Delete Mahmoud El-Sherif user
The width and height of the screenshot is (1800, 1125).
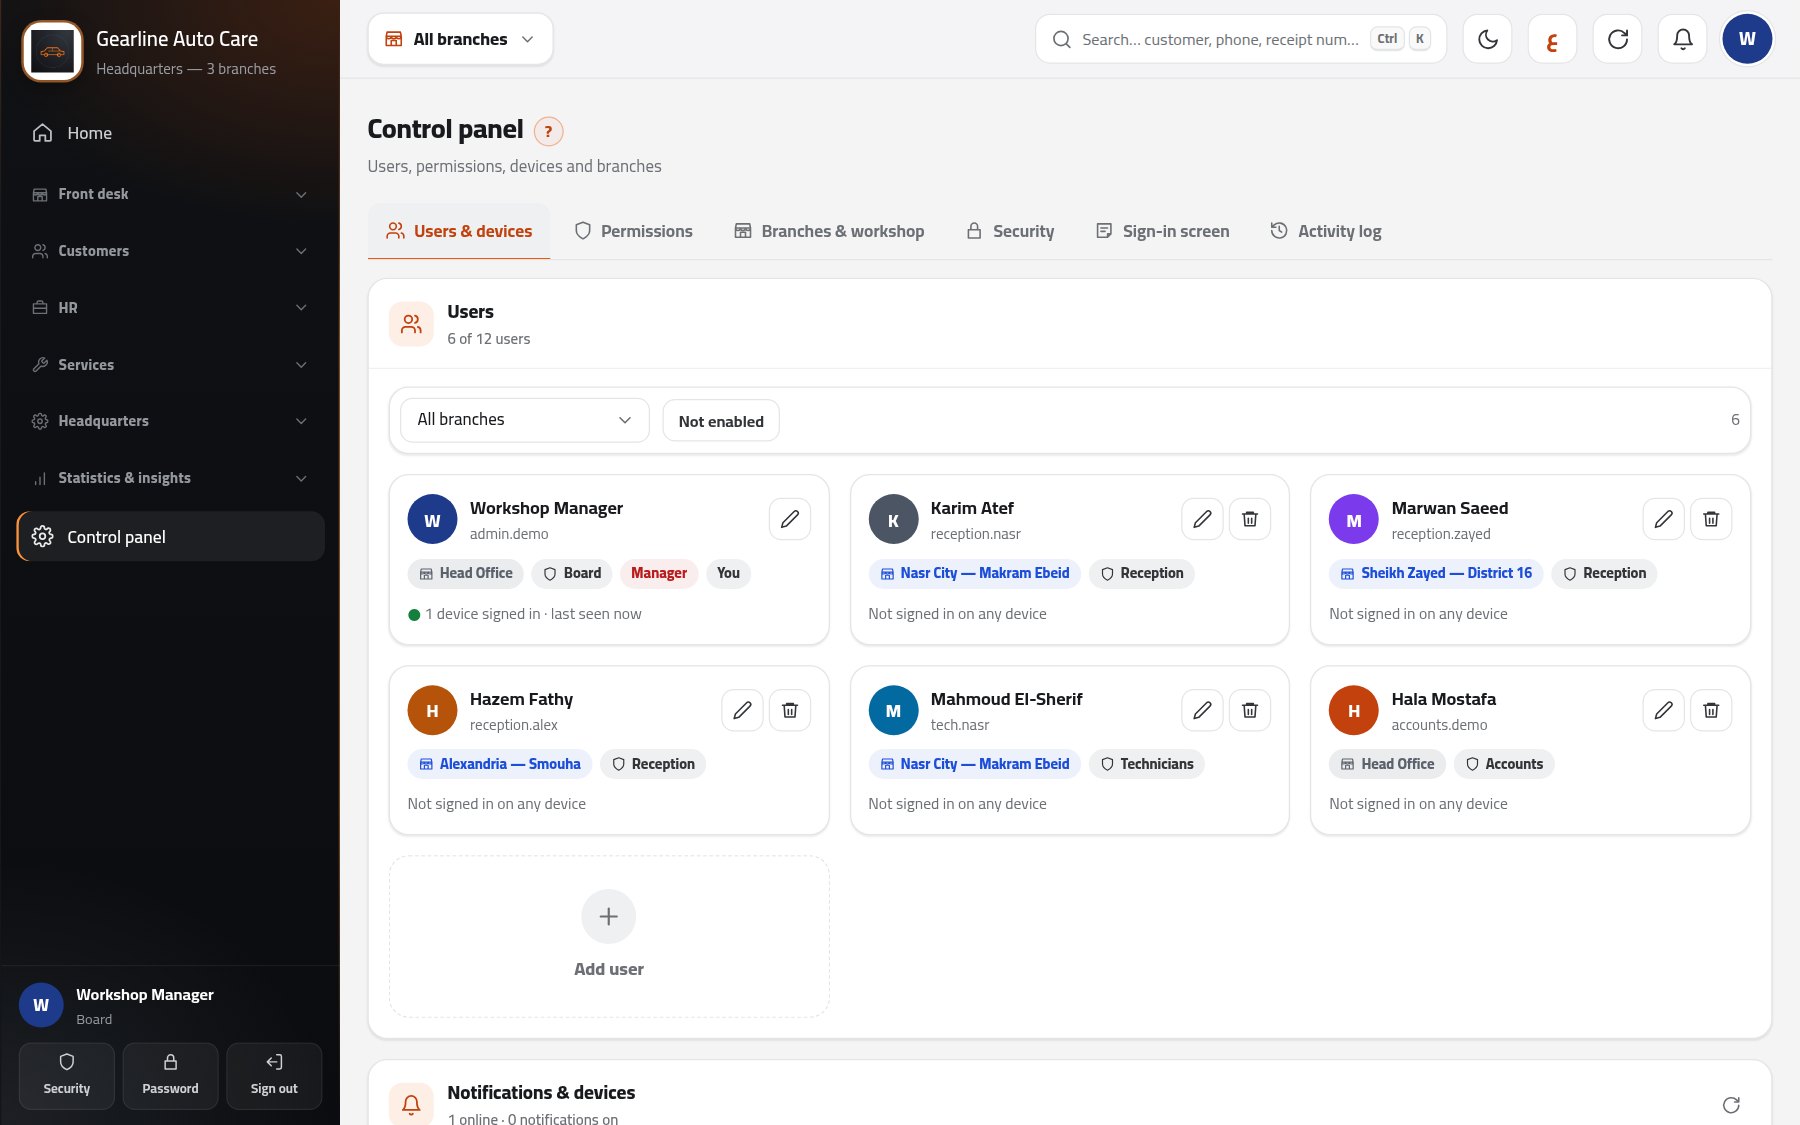(1250, 710)
